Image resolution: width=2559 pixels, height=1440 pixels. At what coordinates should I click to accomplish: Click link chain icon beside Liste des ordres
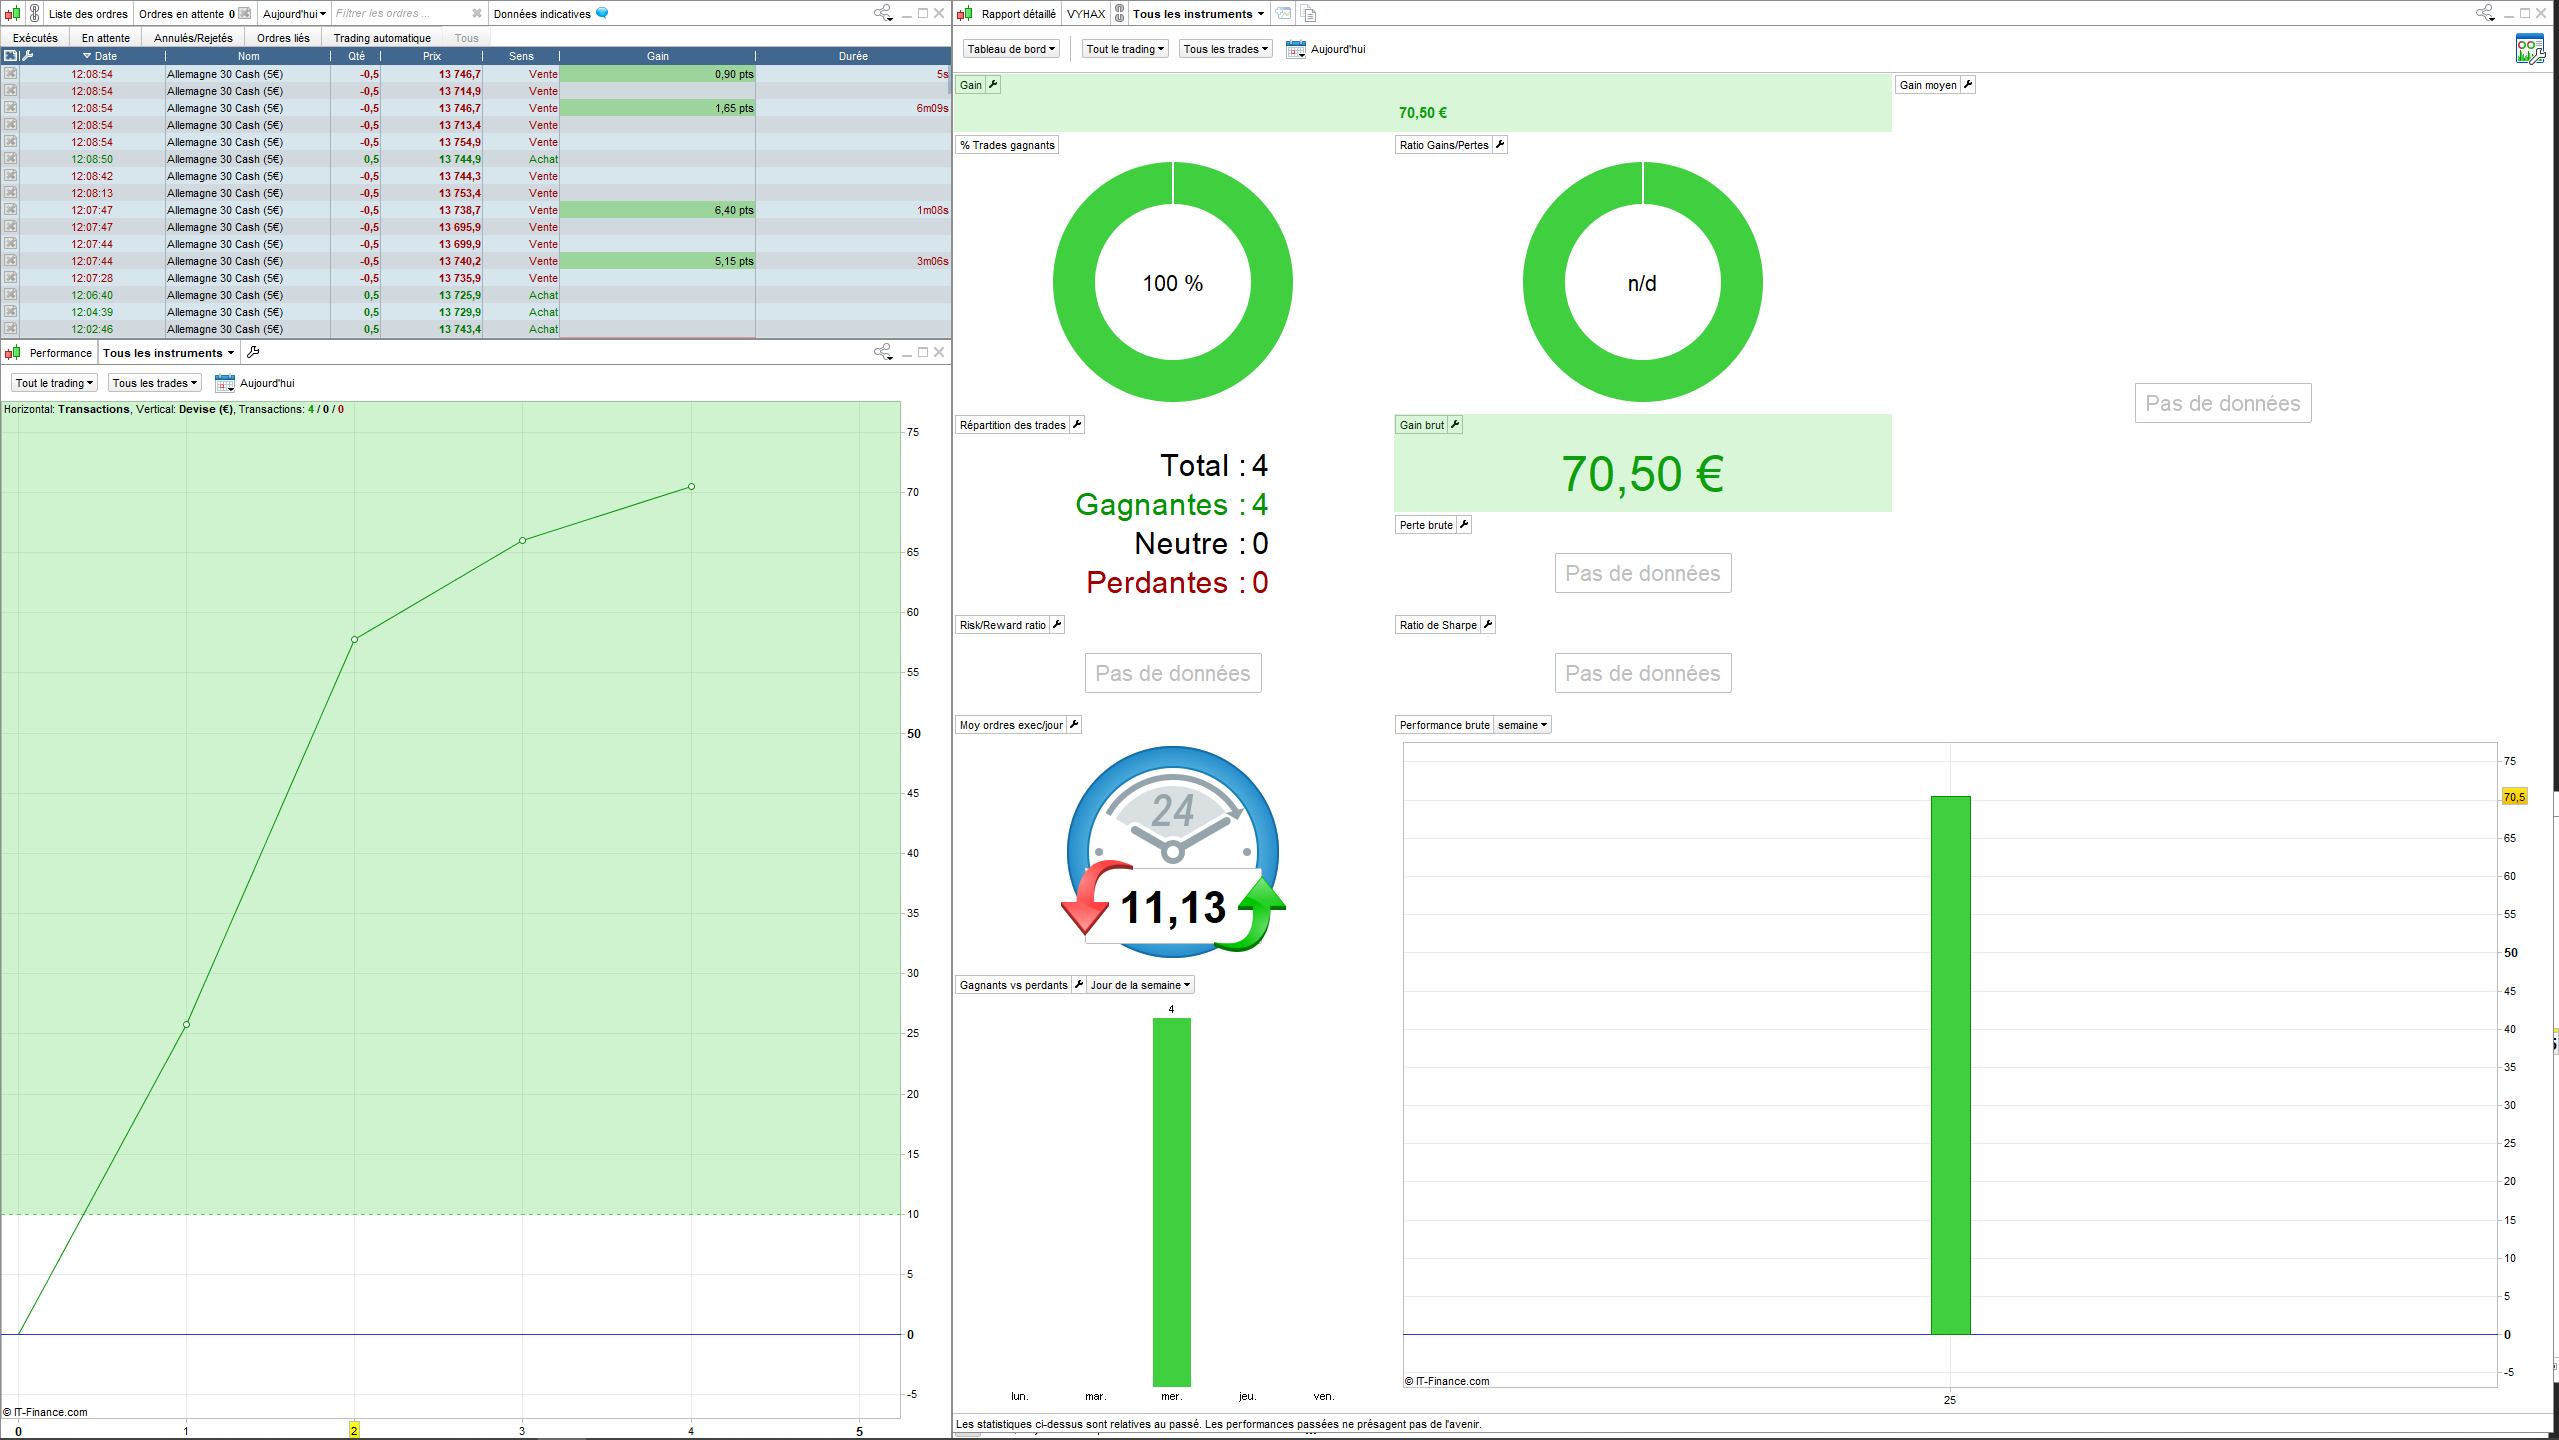[35, 14]
